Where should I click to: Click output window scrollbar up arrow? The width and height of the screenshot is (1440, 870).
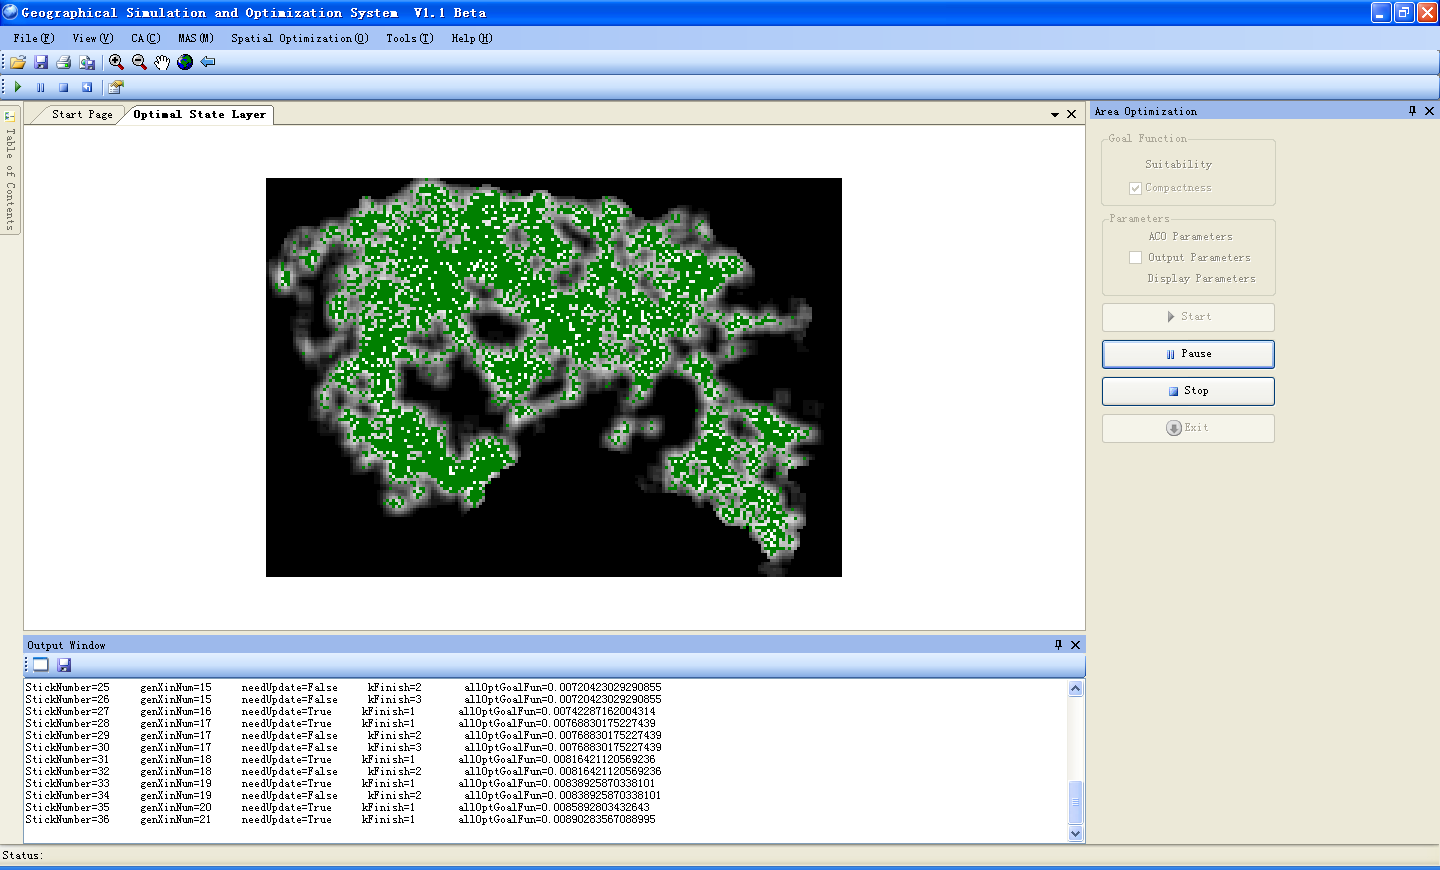pos(1076,688)
